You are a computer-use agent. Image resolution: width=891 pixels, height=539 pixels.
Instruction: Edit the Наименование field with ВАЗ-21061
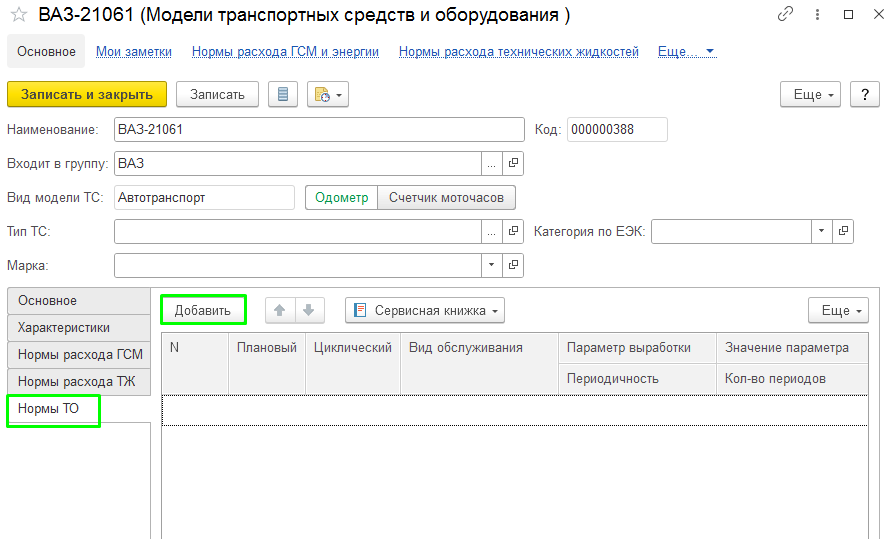point(319,129)
